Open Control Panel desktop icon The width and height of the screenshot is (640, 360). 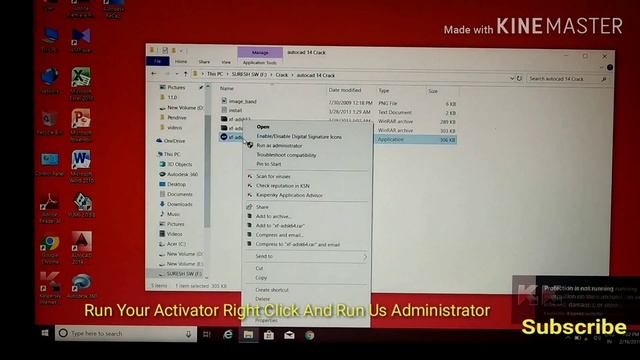(x=49, y=164)
